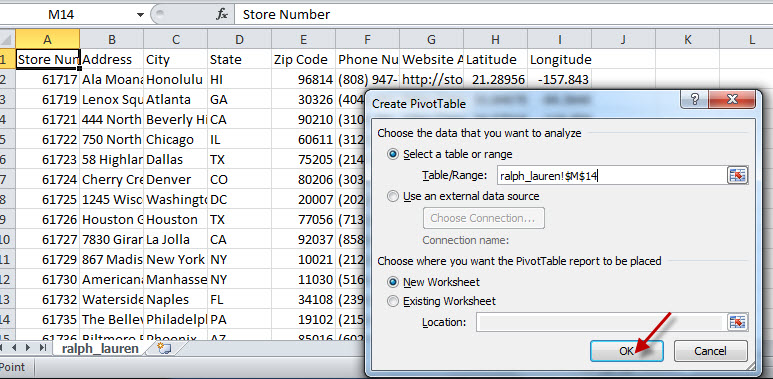Close the Create PivotTable dialog
The height and width of the screenshot is (379, 773).
click(x=732, y=99)
